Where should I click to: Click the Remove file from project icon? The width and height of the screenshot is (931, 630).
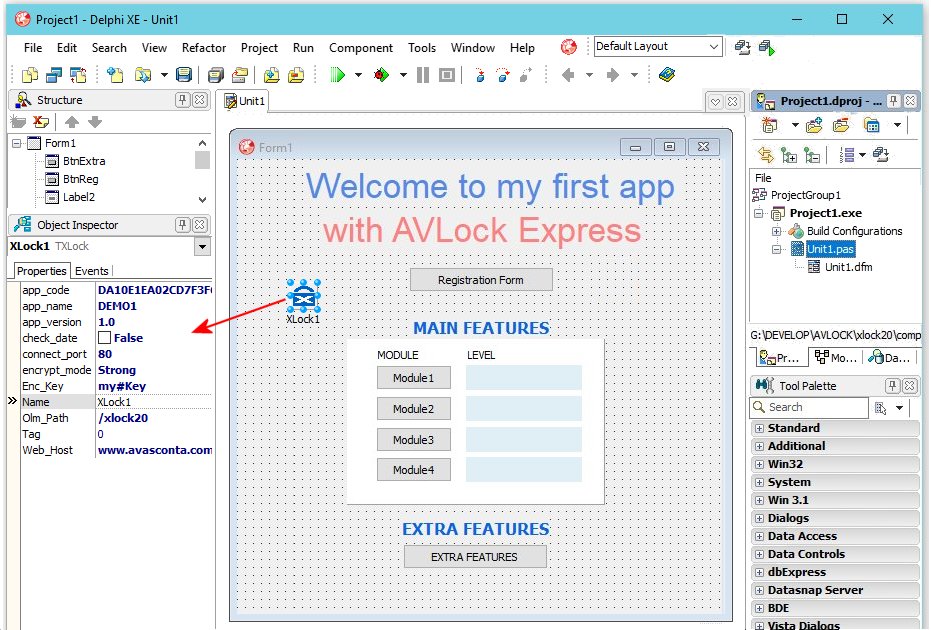click(296, 75)
